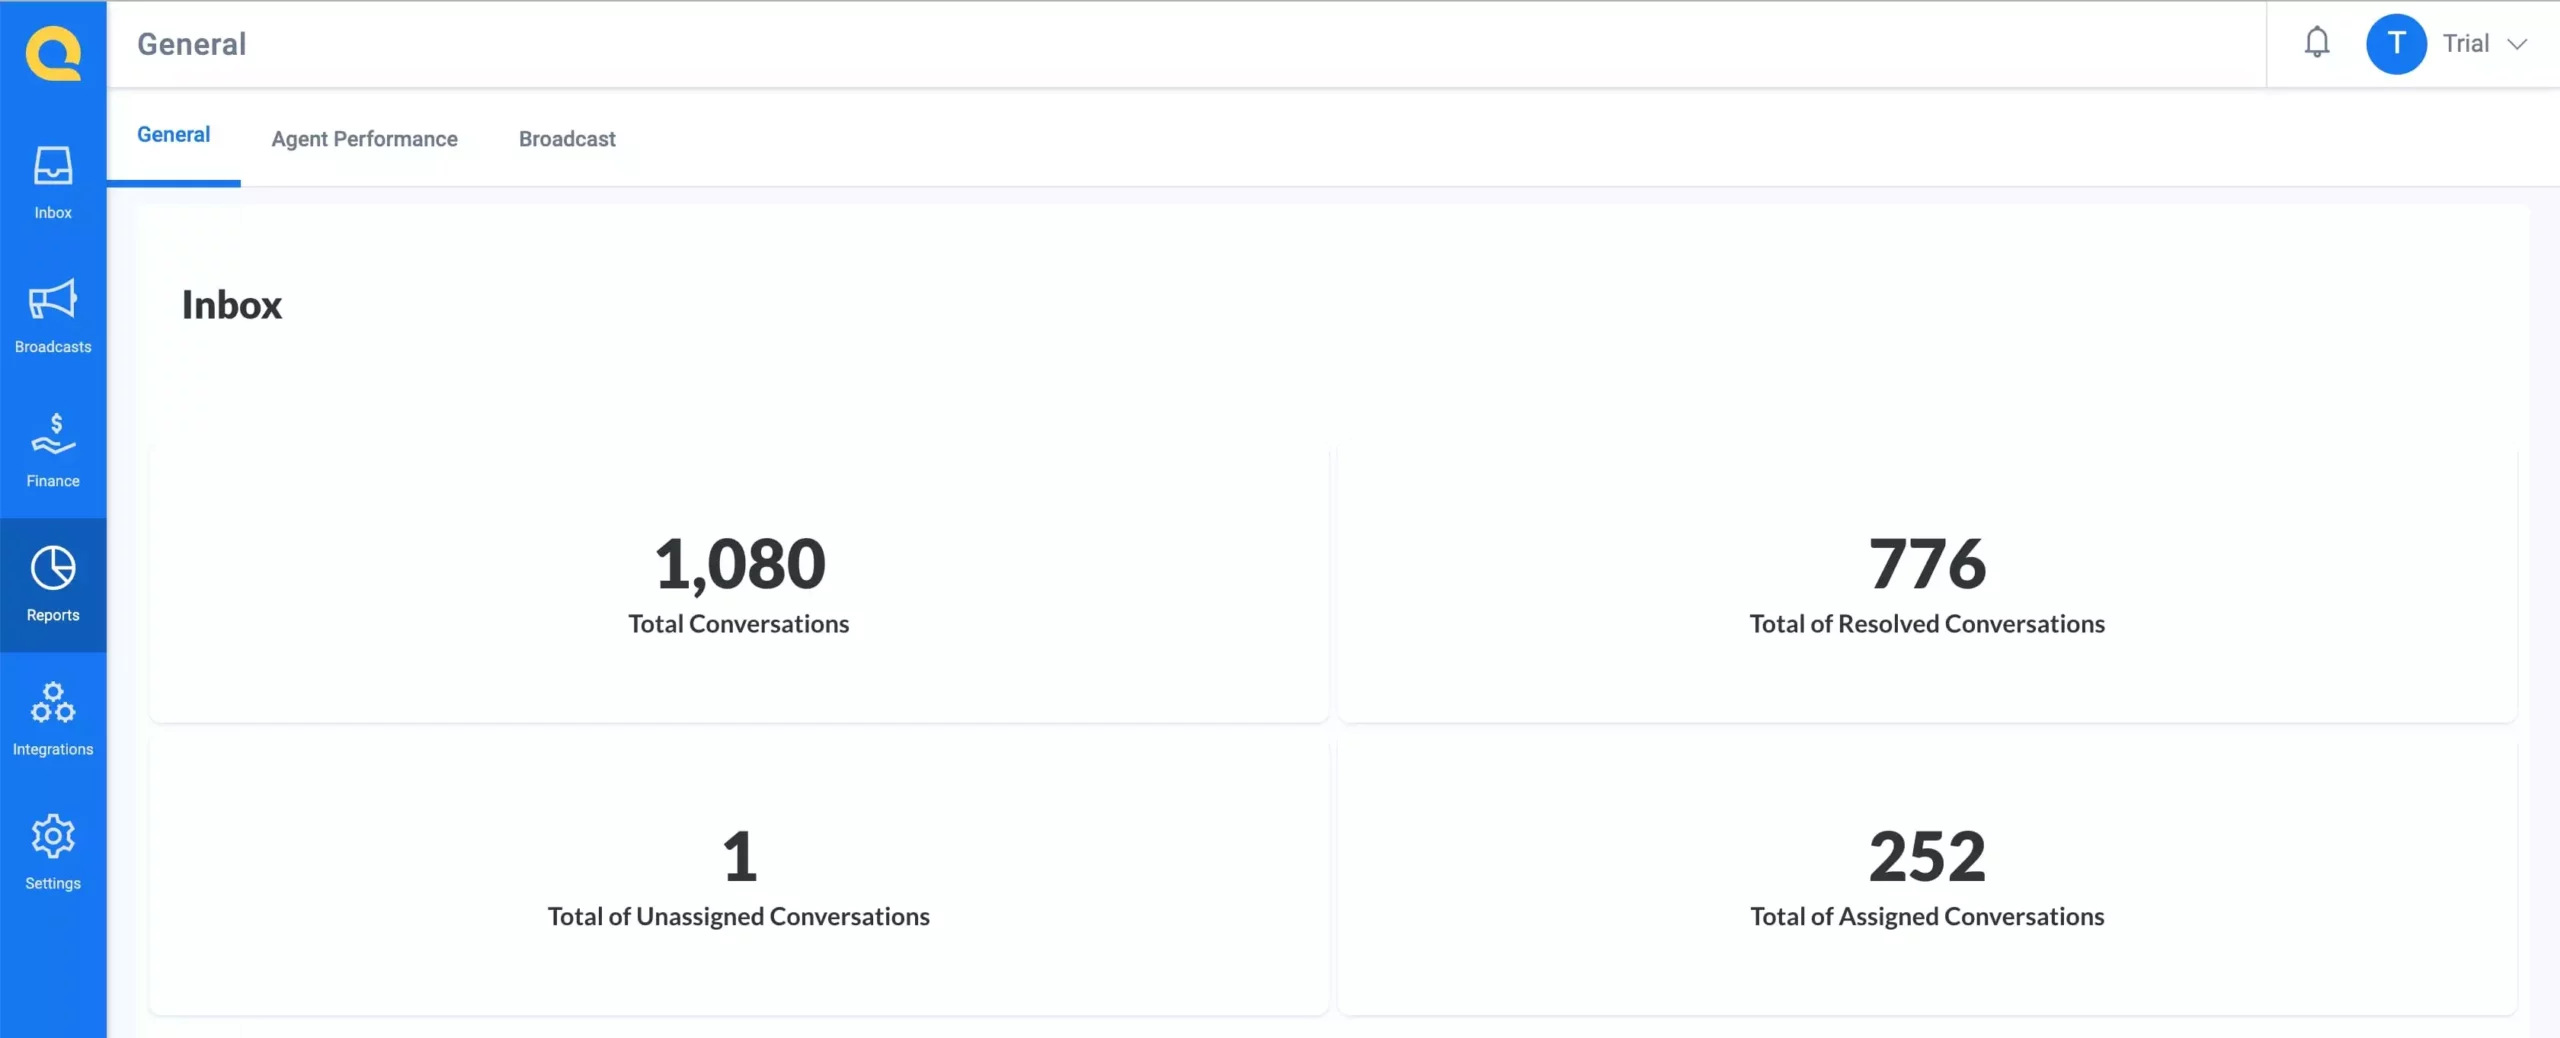
Task: Open the Integrations icon
Action: (x=53, y=702)
